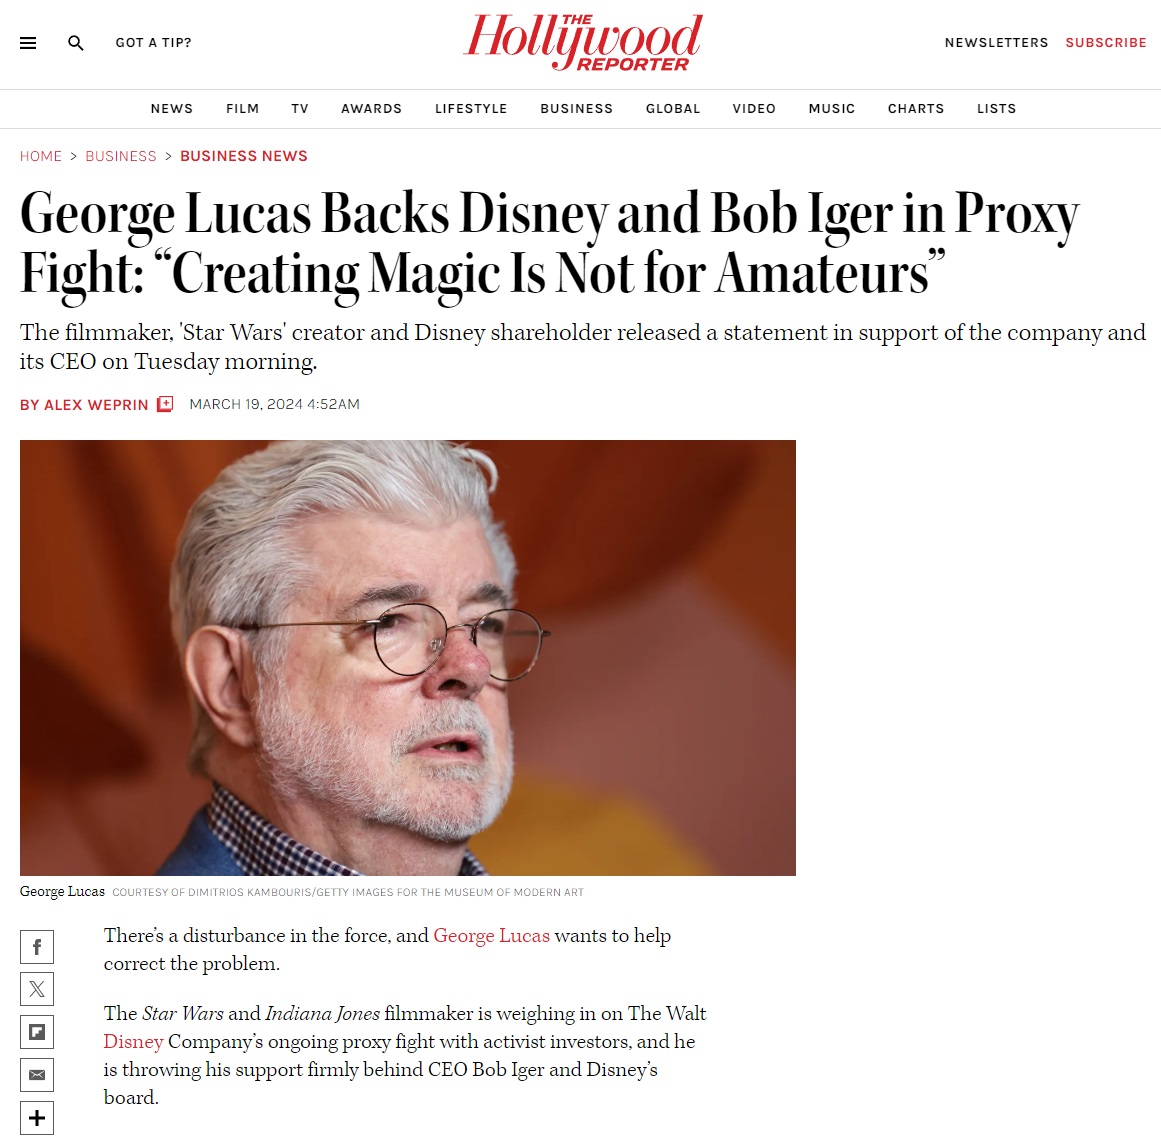Image resolution: width=1161 pixels, height=1137 pixels.
Task: Open the Business nav menu
Action: [577, 109]
